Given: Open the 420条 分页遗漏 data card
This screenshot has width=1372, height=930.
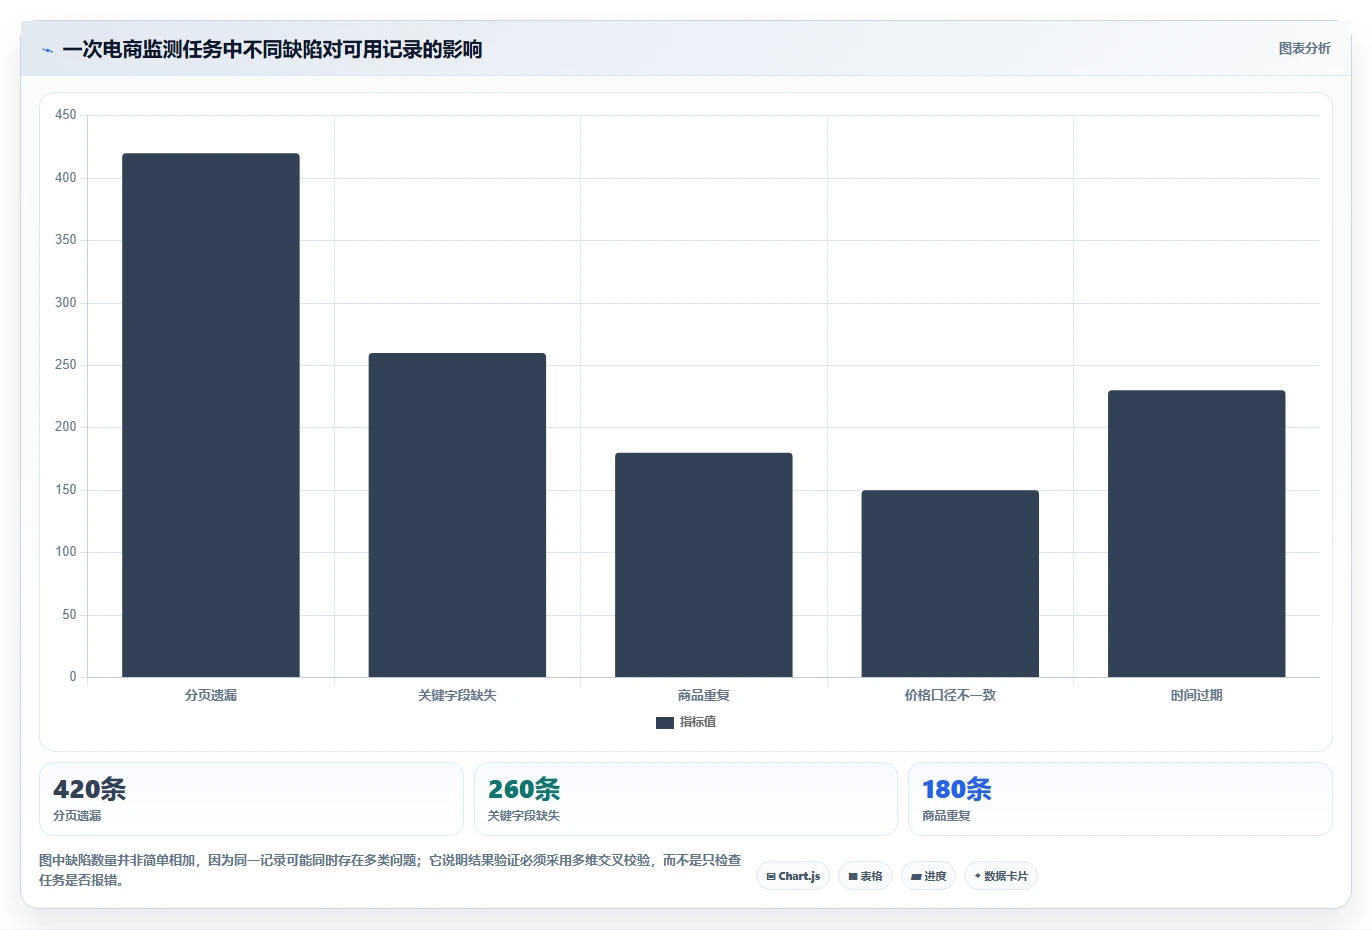Looking at the screenshot, I should 251,799.
